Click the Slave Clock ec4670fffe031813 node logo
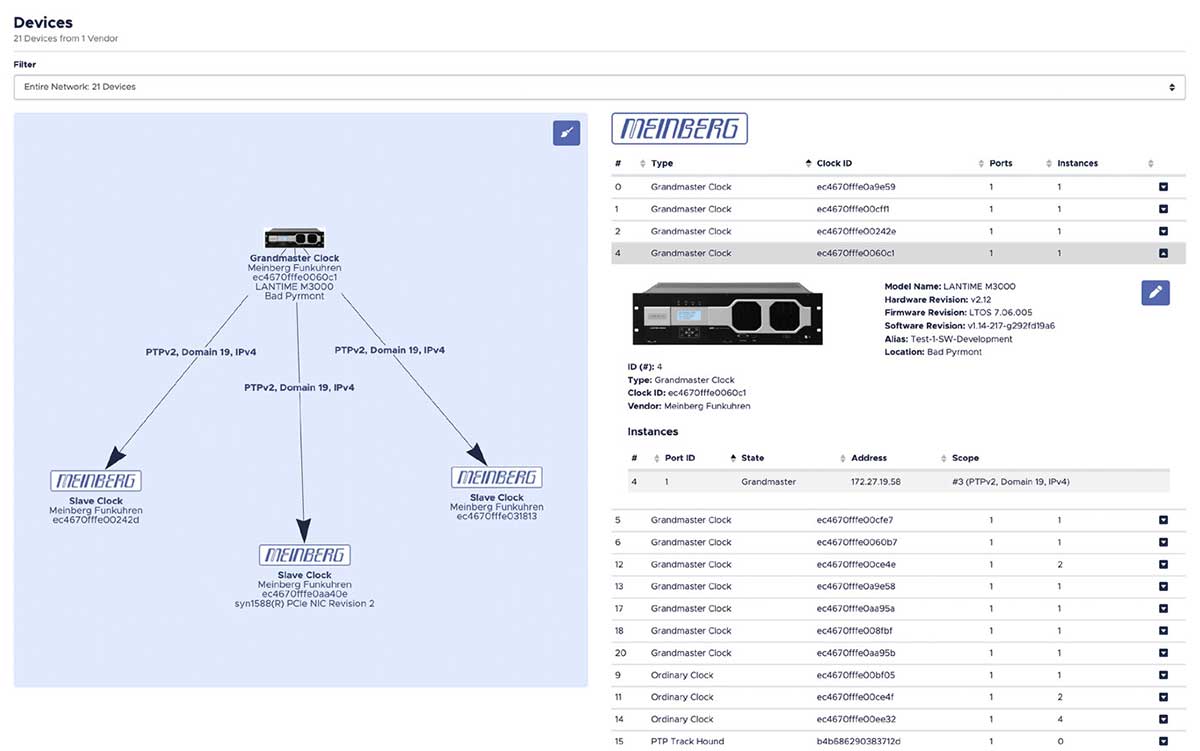Image resolution: width=1200 pixels, height=751 pixels. [x=496, y=477]
